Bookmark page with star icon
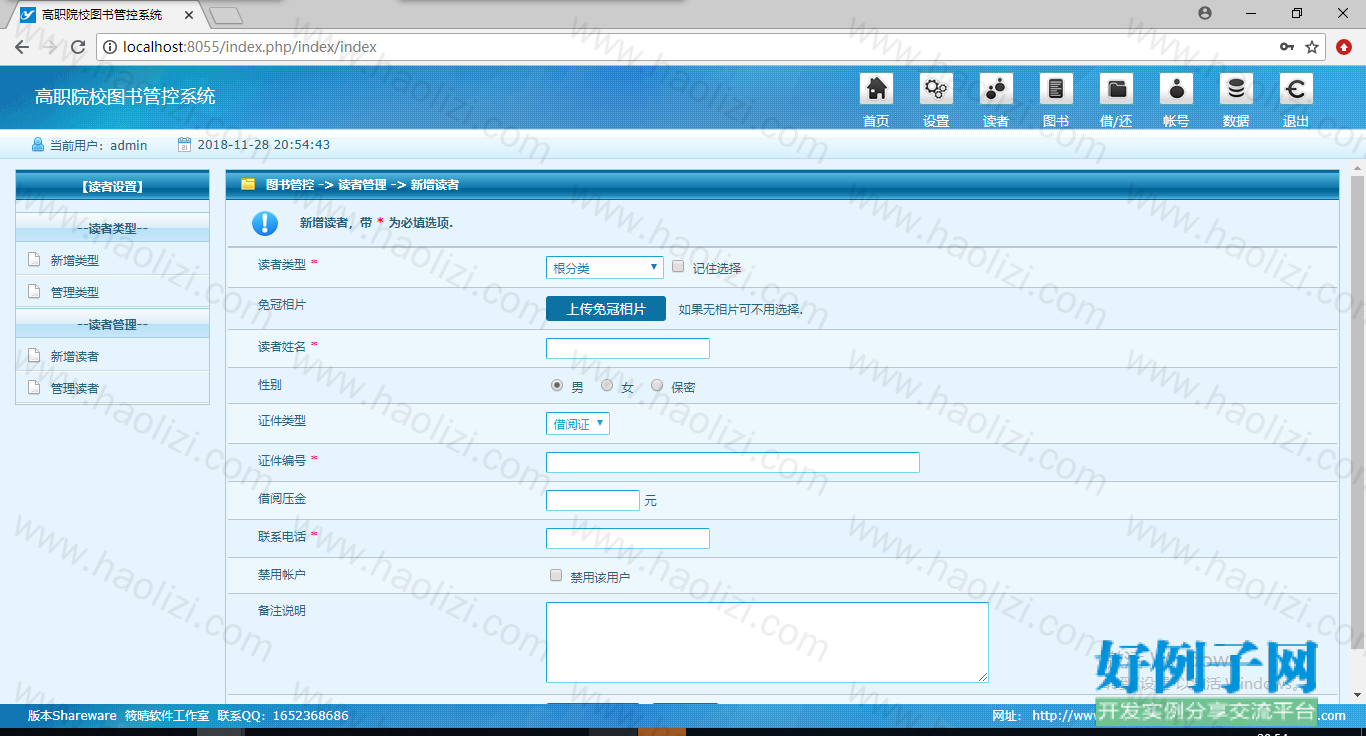1366x736 pixels. tap(1312, 47)
